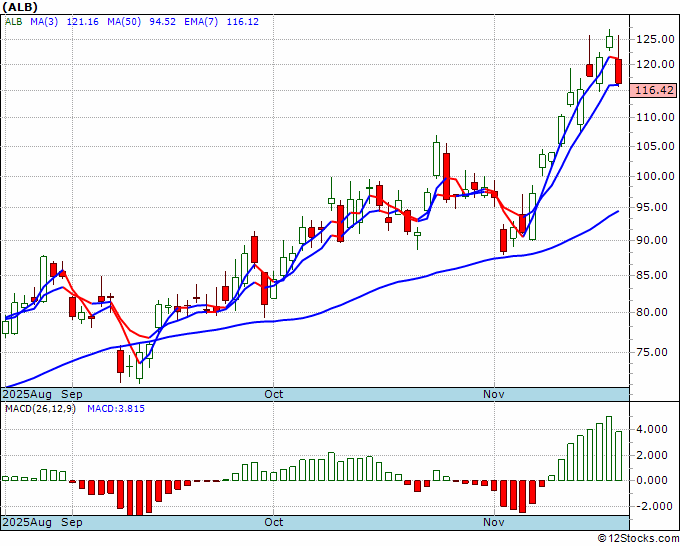Click the 100.00 price axis label
Screen dimensions: 680x546
click(655, 176)
